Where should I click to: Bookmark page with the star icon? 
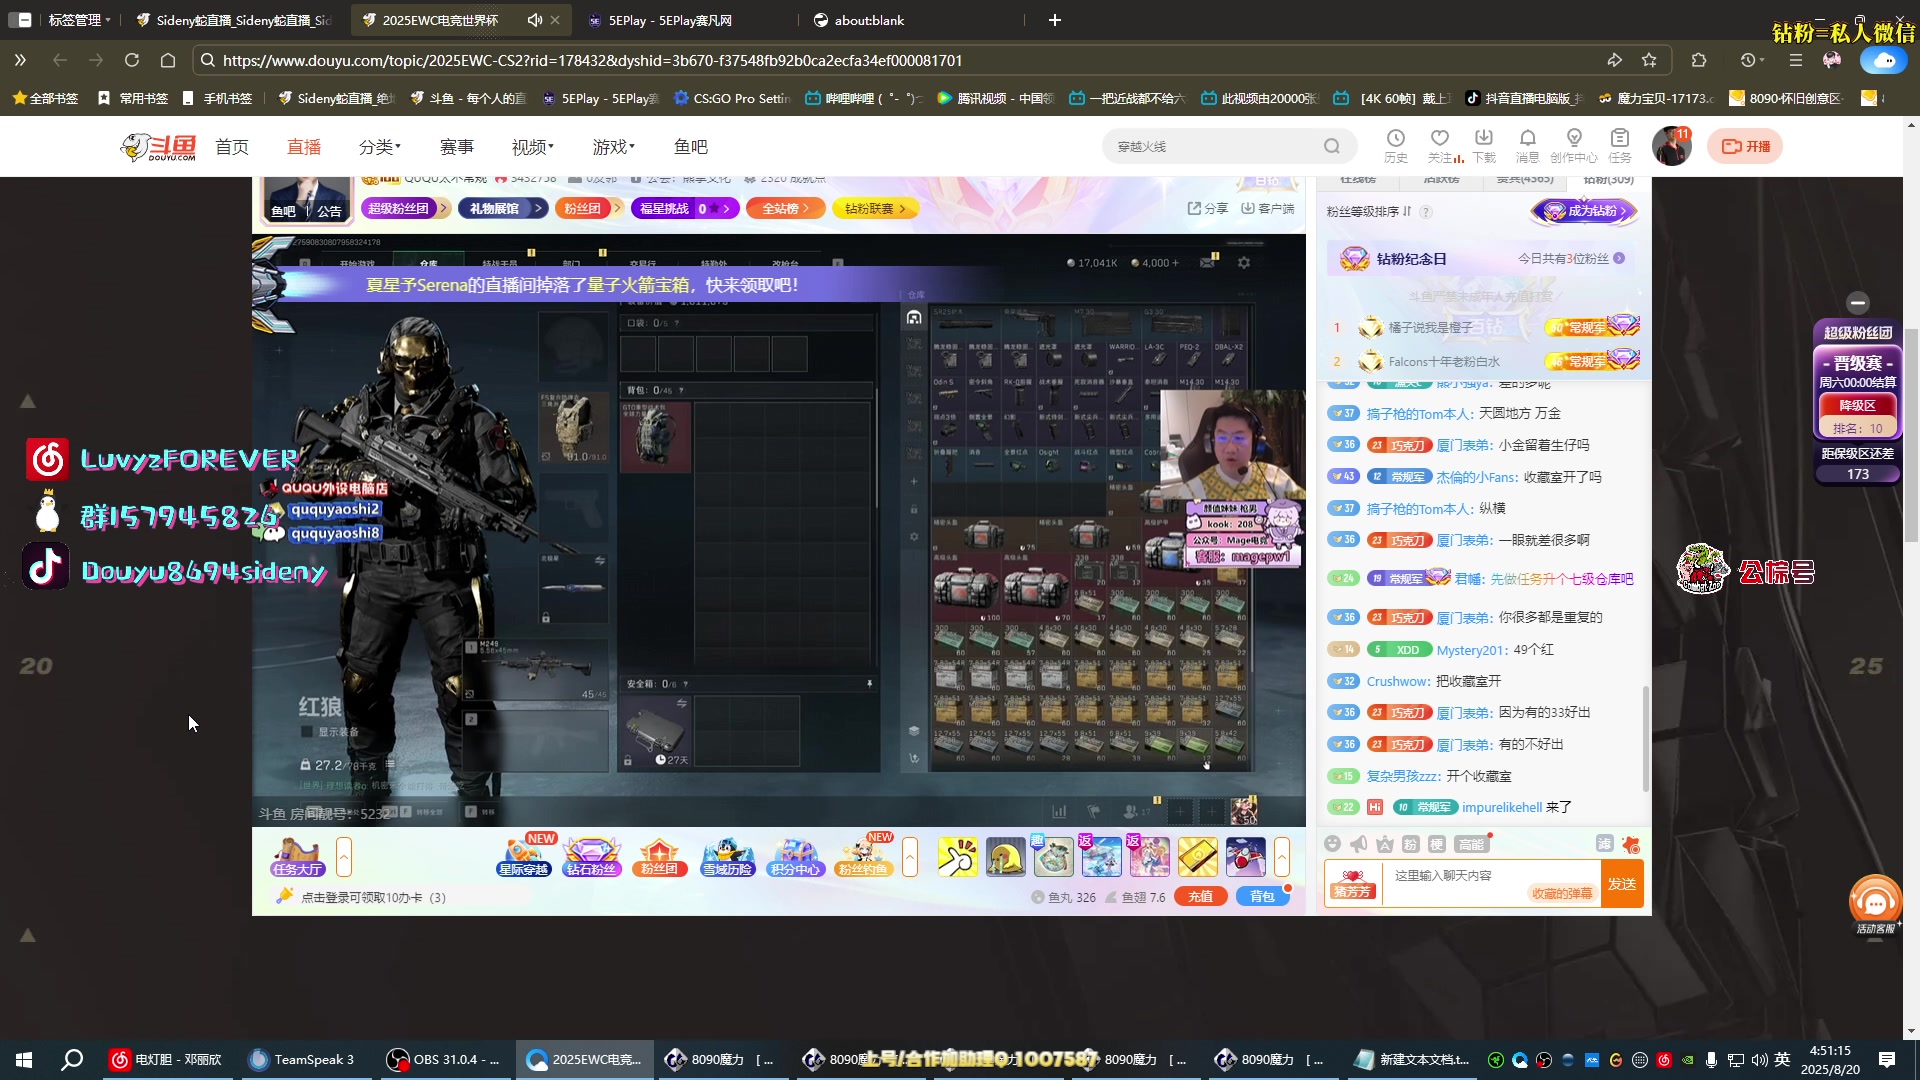tap(1649, 60)
